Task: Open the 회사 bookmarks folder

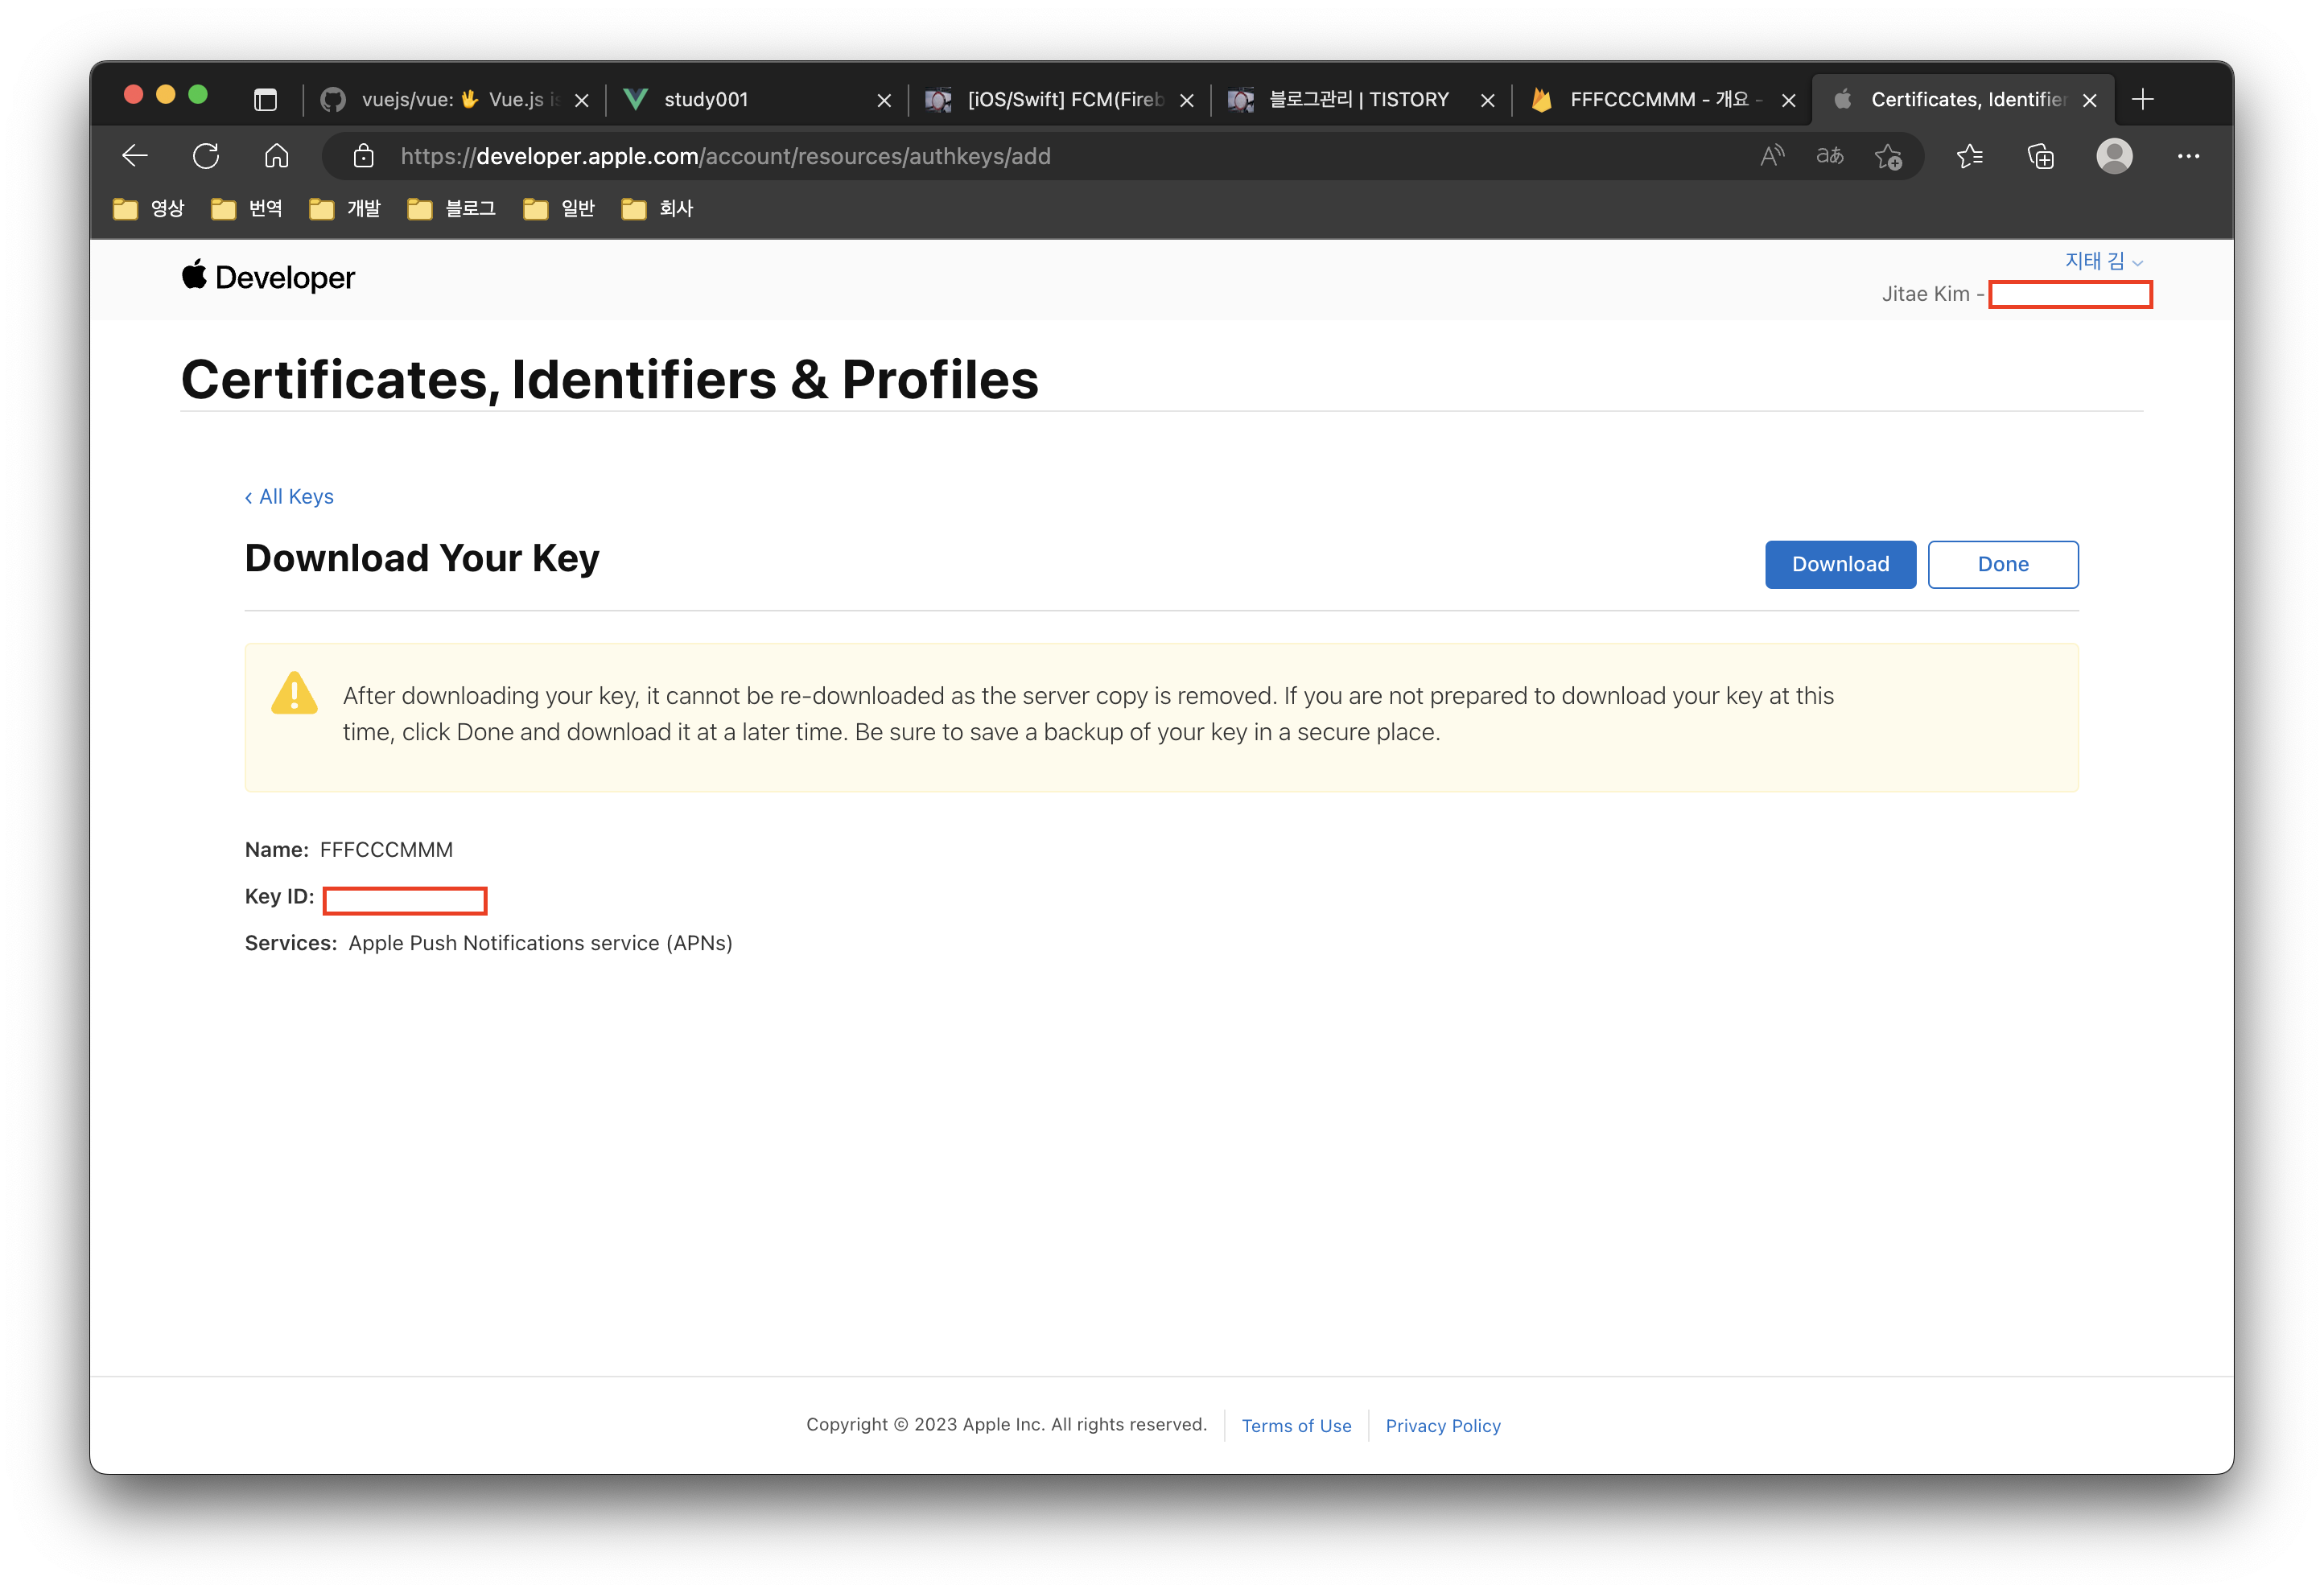Action: tap(657, 208)
